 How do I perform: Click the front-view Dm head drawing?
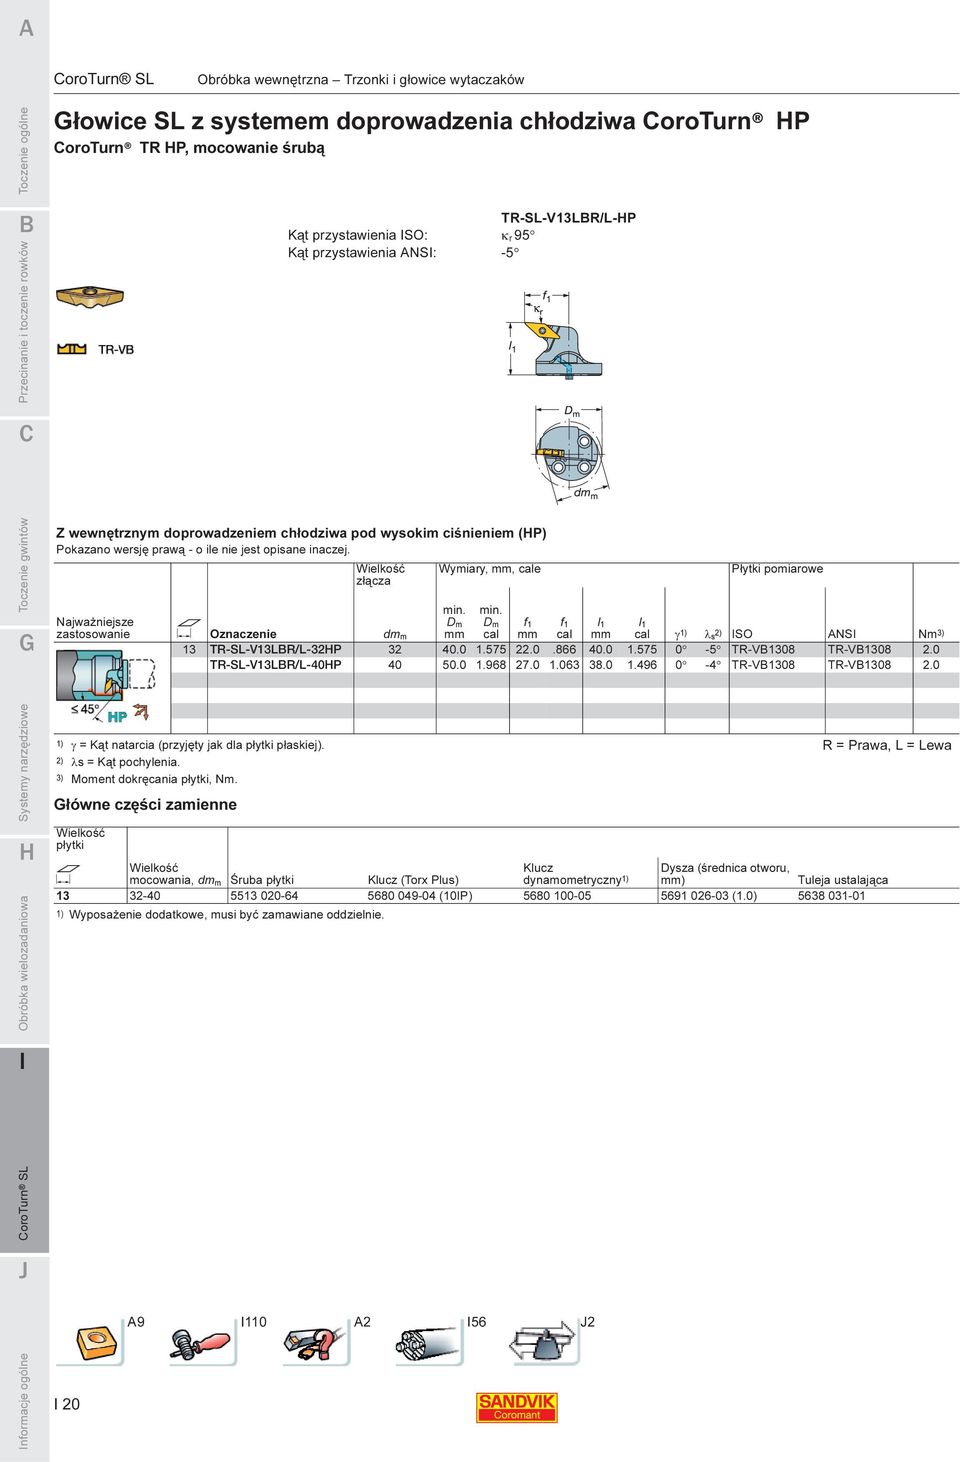[570, 454]
